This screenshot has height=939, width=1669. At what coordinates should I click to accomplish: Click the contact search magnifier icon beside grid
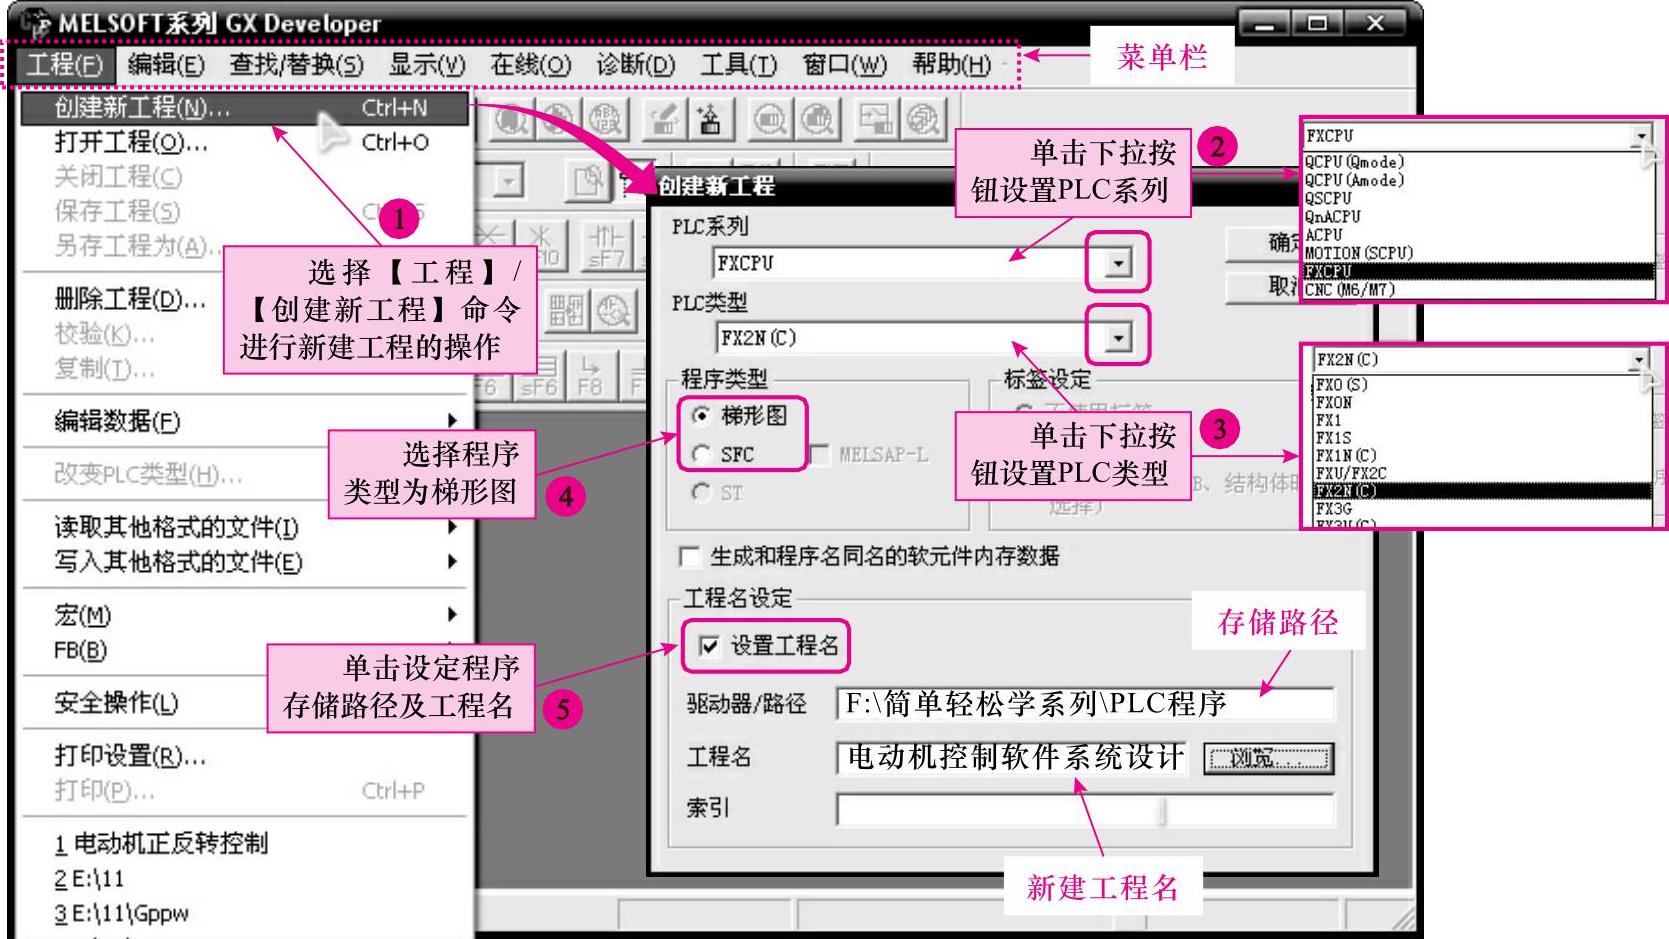pyautogui.click(x=612, y=311)
